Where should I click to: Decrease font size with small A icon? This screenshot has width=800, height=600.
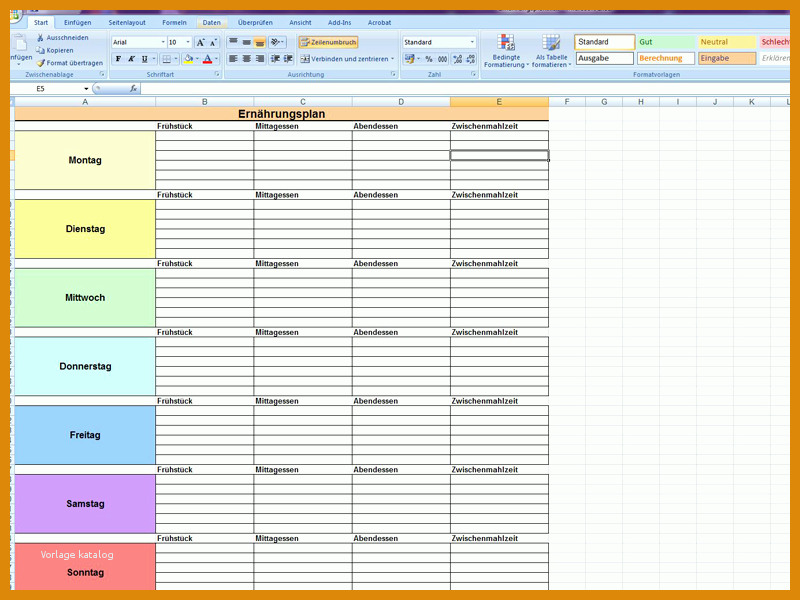(213, 42)
